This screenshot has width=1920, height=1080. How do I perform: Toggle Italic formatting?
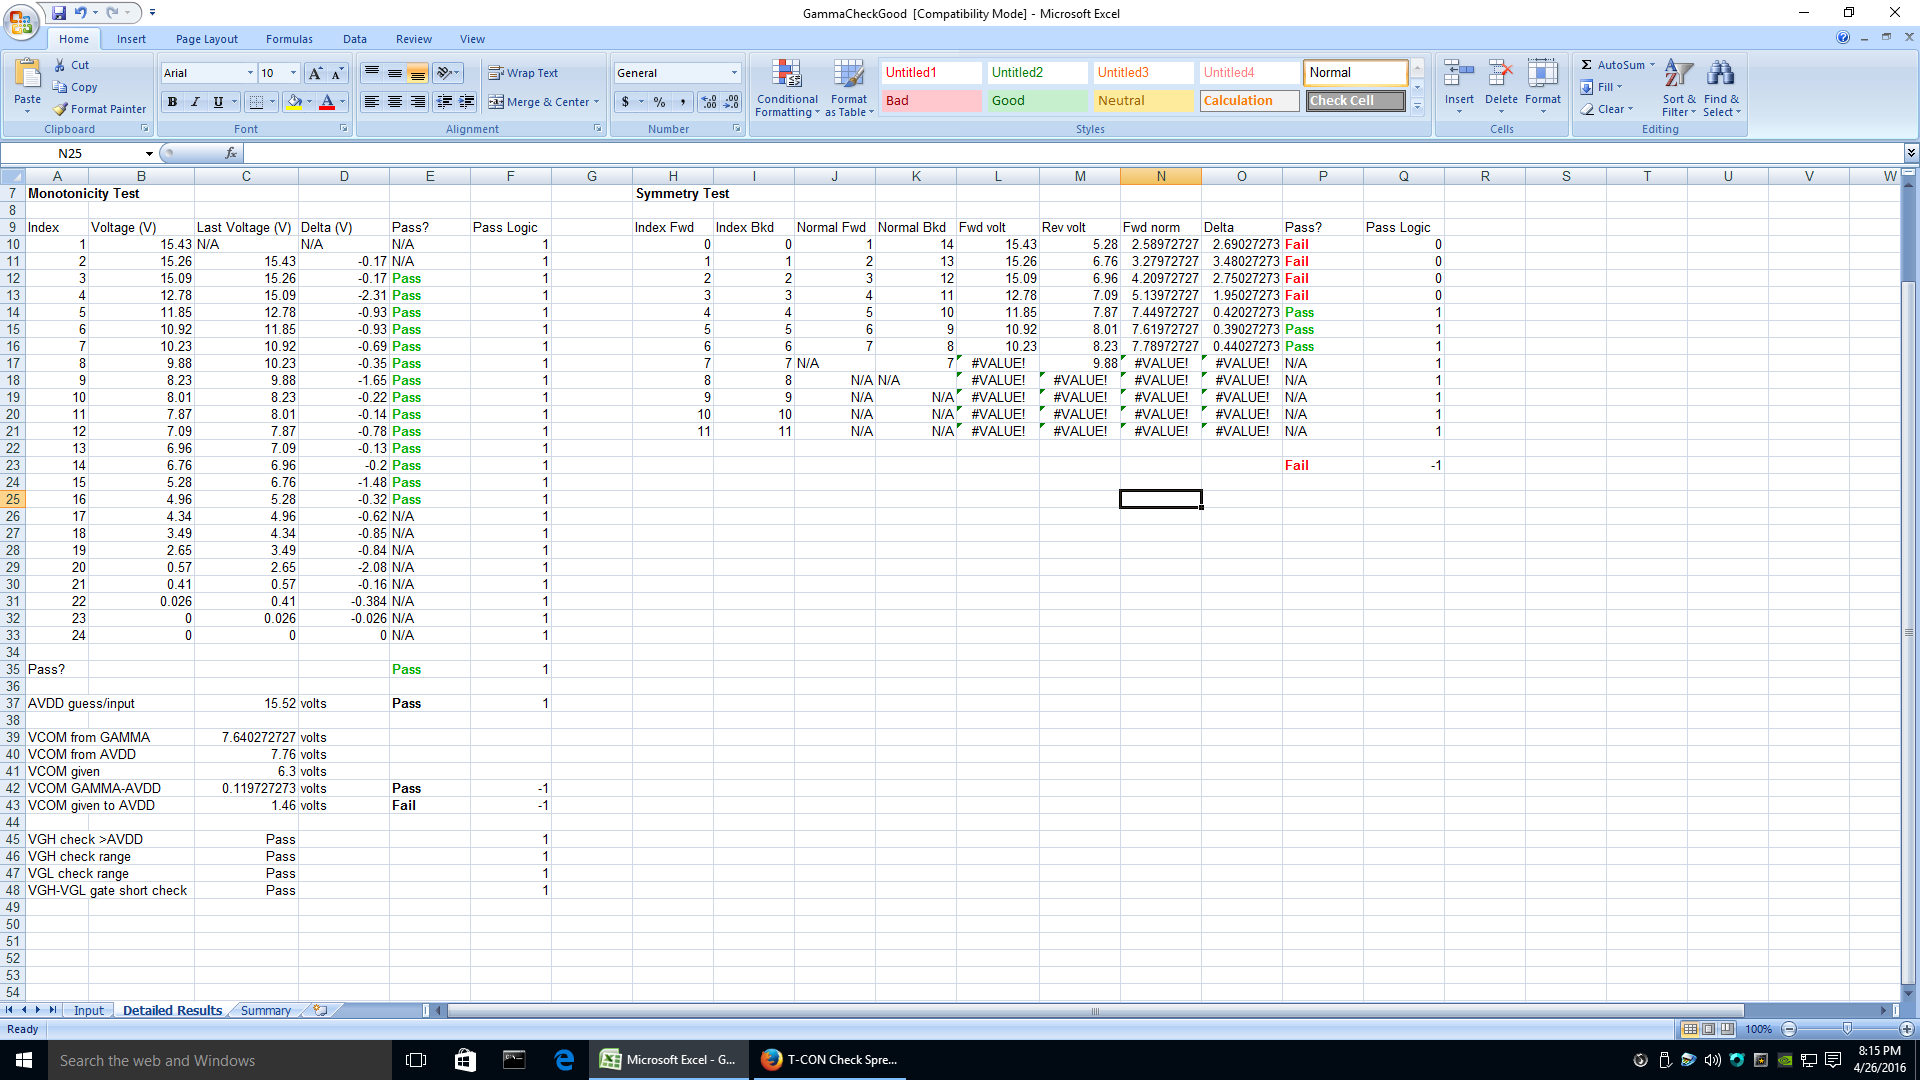[195, 102]
